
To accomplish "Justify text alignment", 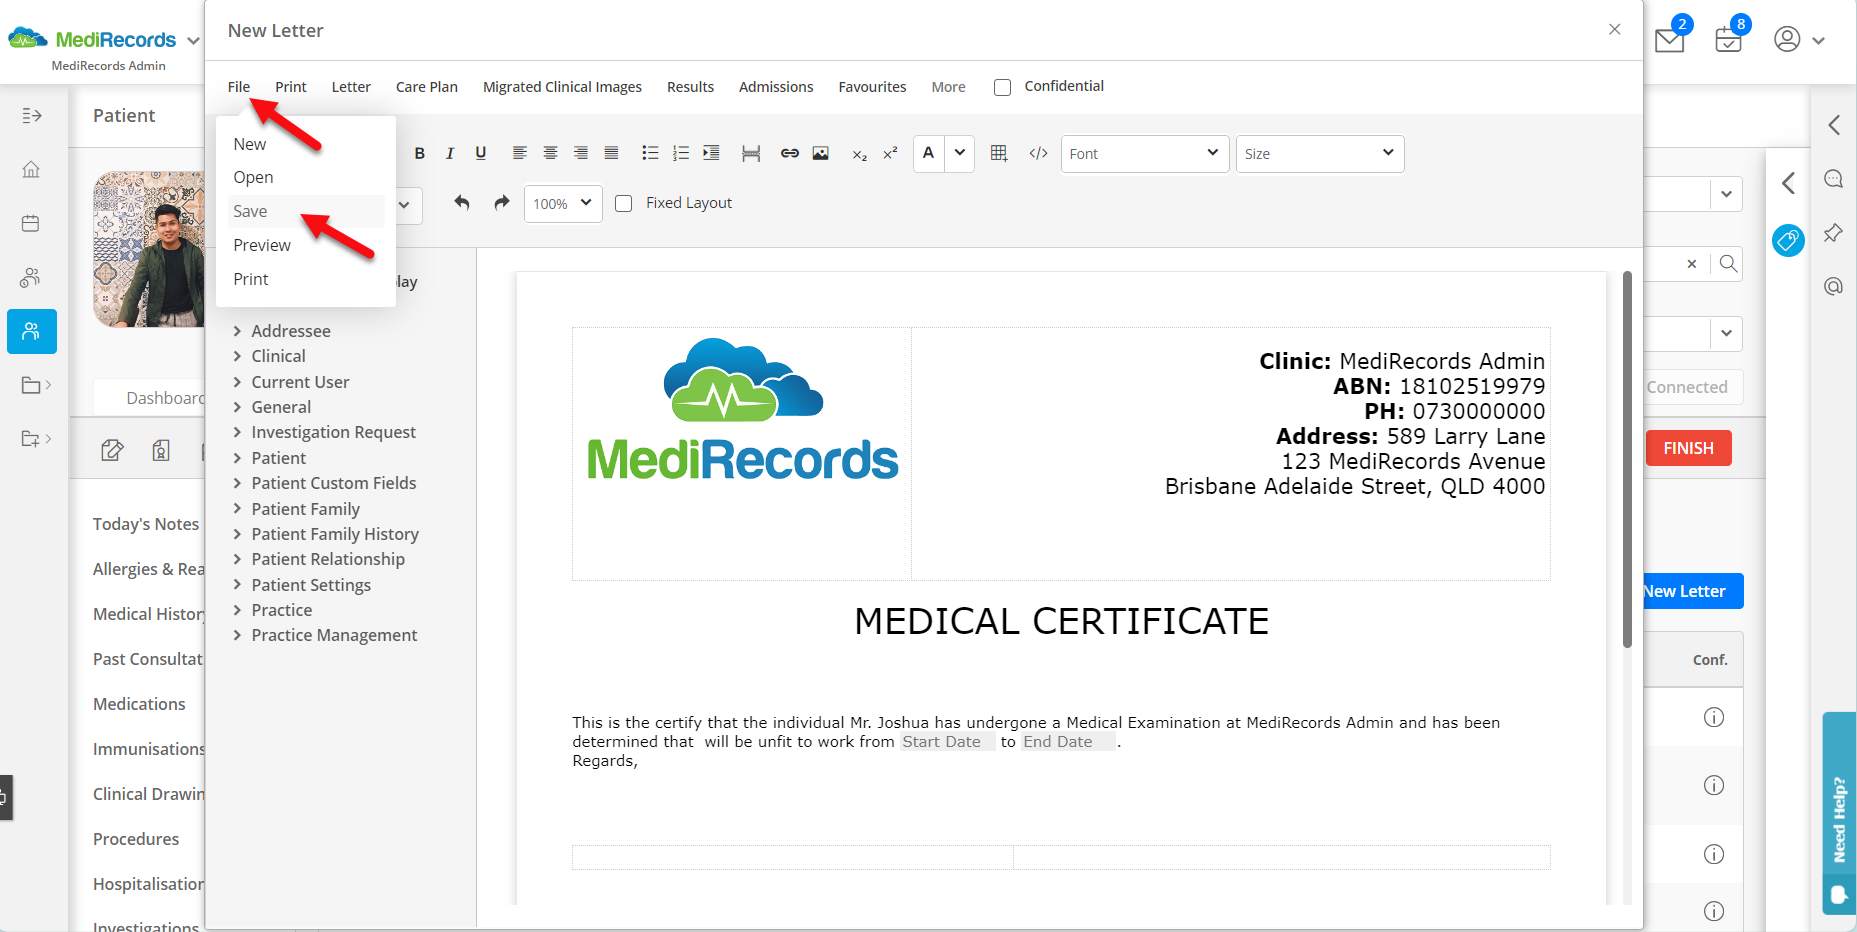I will pyautogui.click(x=611, y=153).
